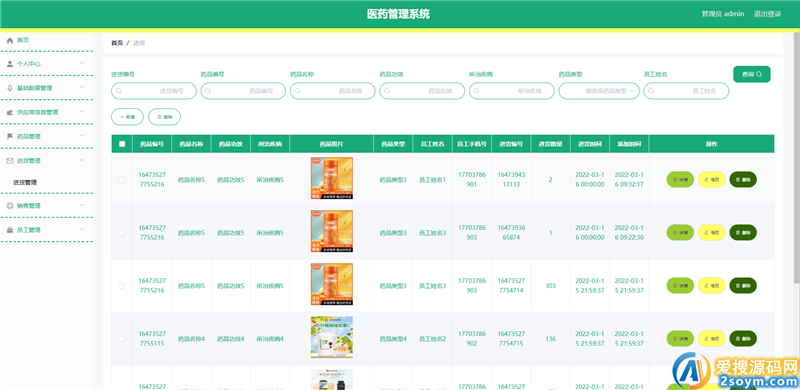
Task: Expand the 销售管理 sidebar chevron
Action: [x=82, y=205]
